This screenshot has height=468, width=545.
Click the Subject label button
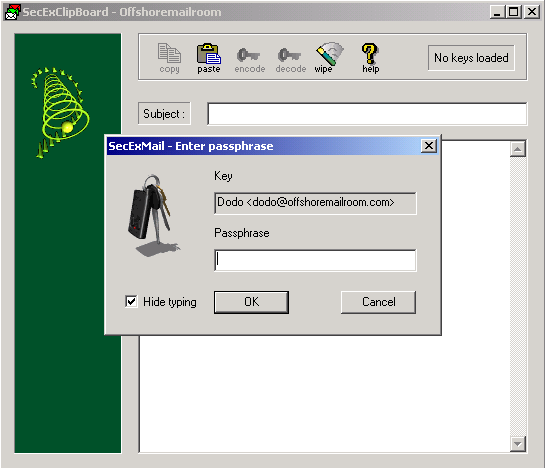[x=164, y=113]
